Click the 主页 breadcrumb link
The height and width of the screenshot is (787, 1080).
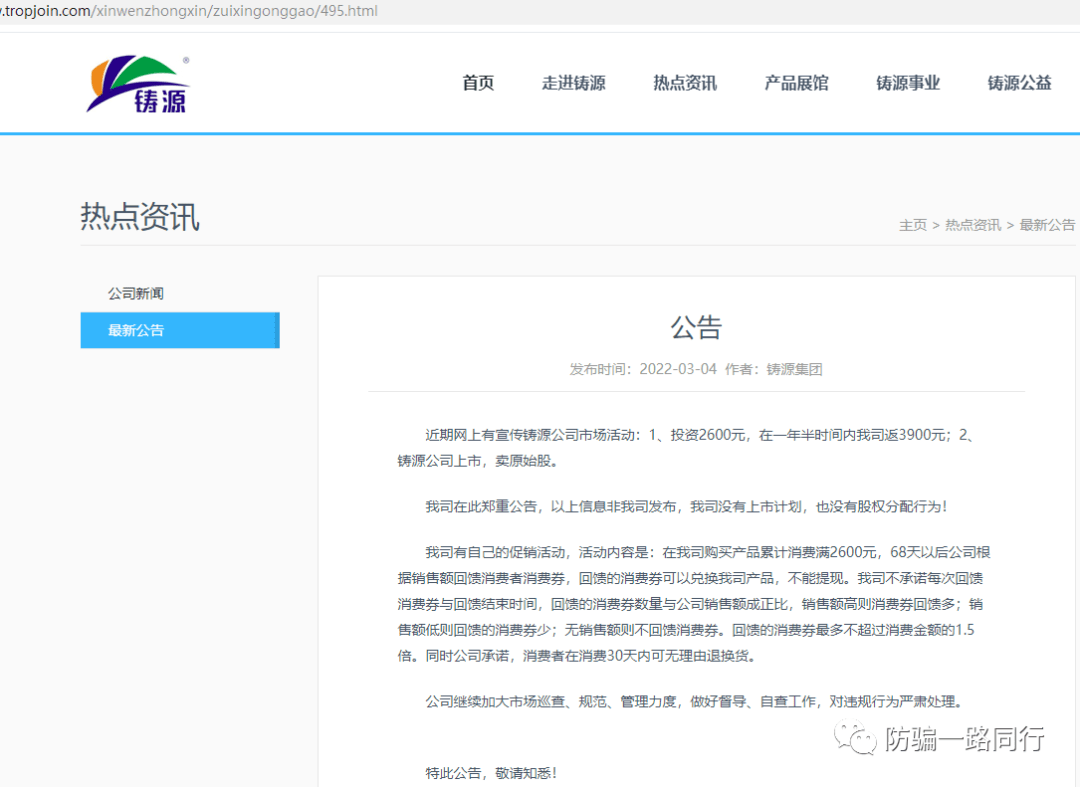(x=913, y=225)
